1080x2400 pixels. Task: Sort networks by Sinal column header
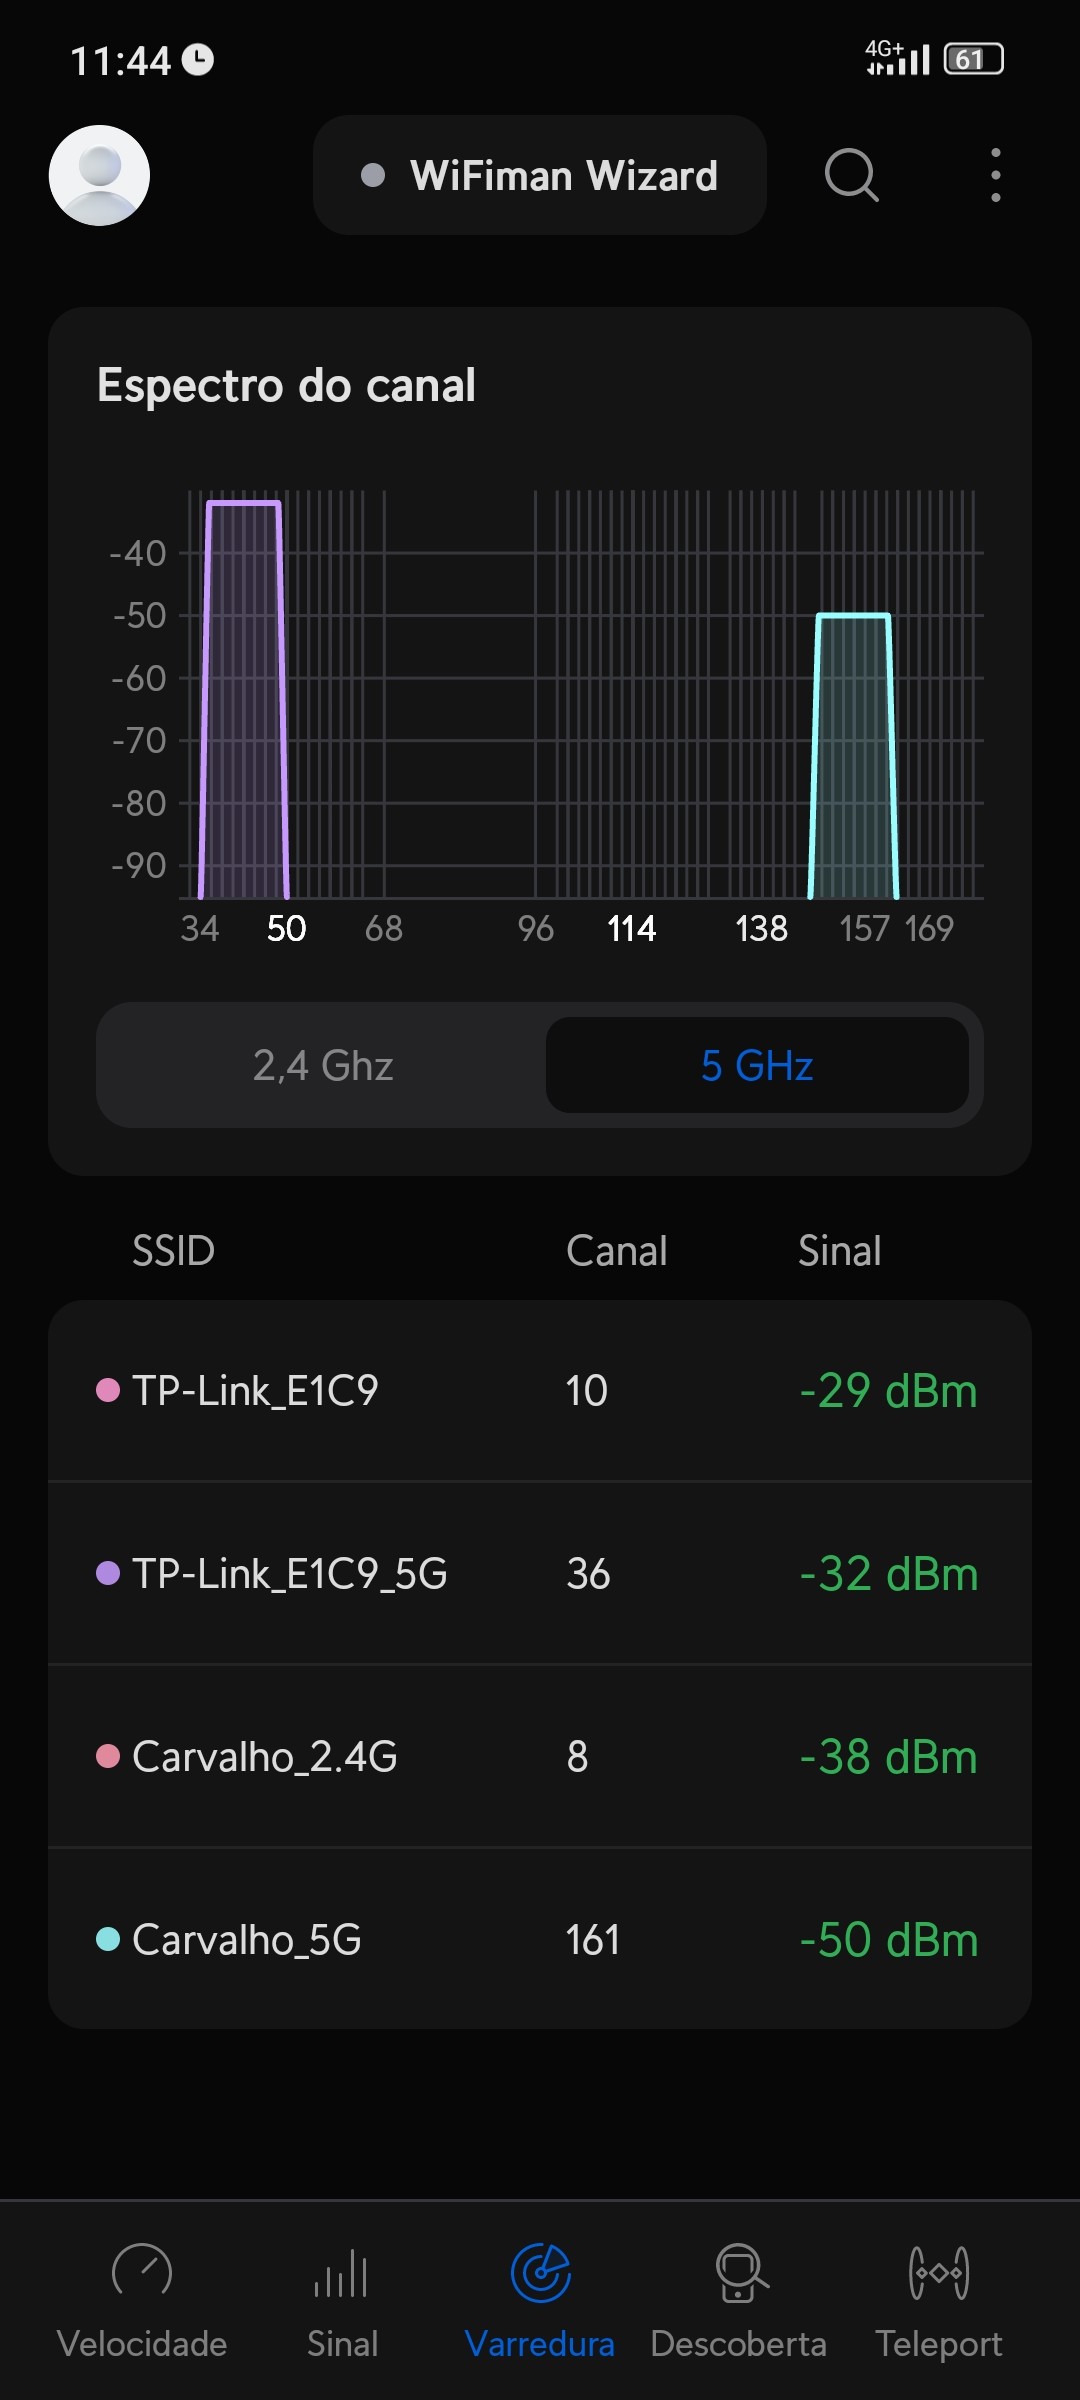click(839, 1250)
